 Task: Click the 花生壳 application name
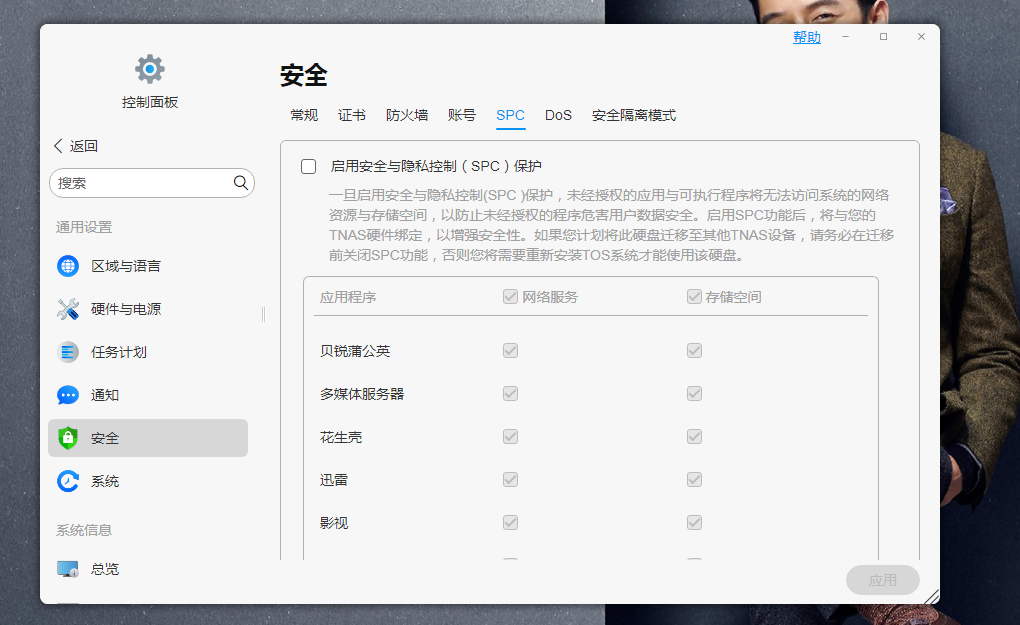[x=341, y=437]
